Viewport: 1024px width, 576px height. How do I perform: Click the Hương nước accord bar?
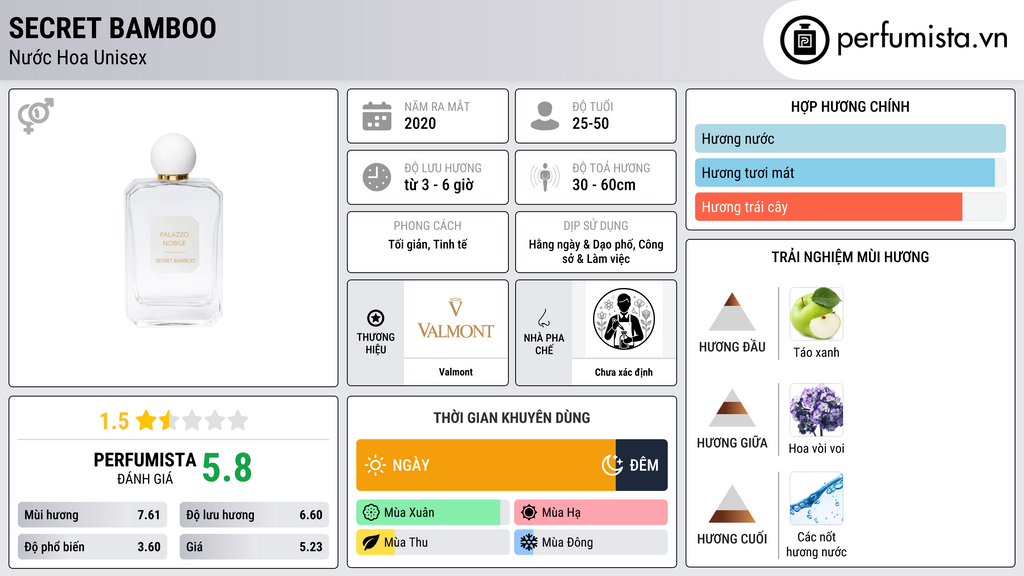pyautogui.click(x=850, y=138)
